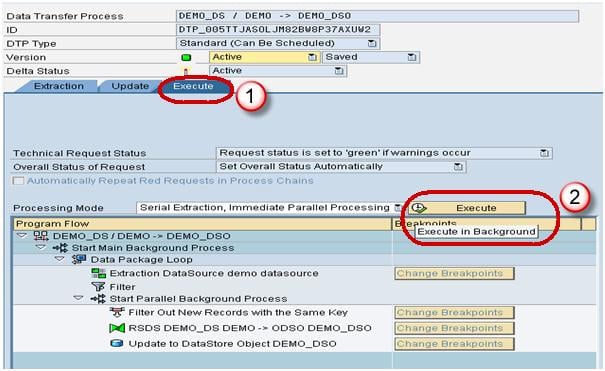This screenshot has width=605, height=371.
Task: Open Overall Status of Request dropdown
Action: coord(458,167)
